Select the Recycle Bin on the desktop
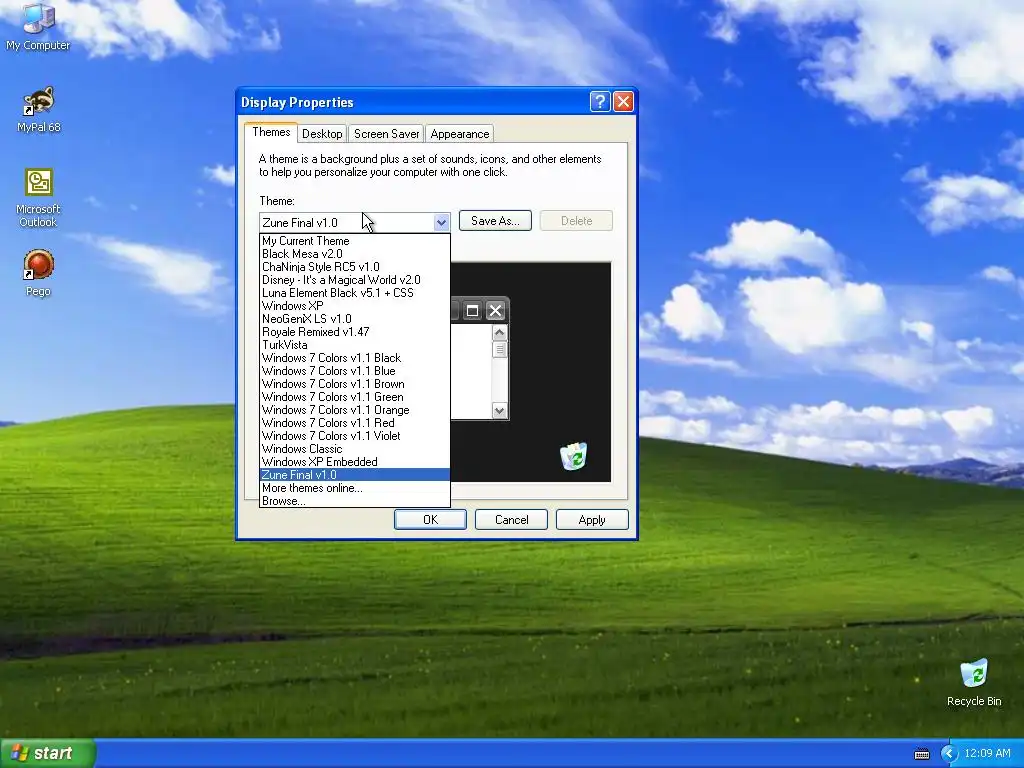 pyautogui.click(x=974, y=682)
